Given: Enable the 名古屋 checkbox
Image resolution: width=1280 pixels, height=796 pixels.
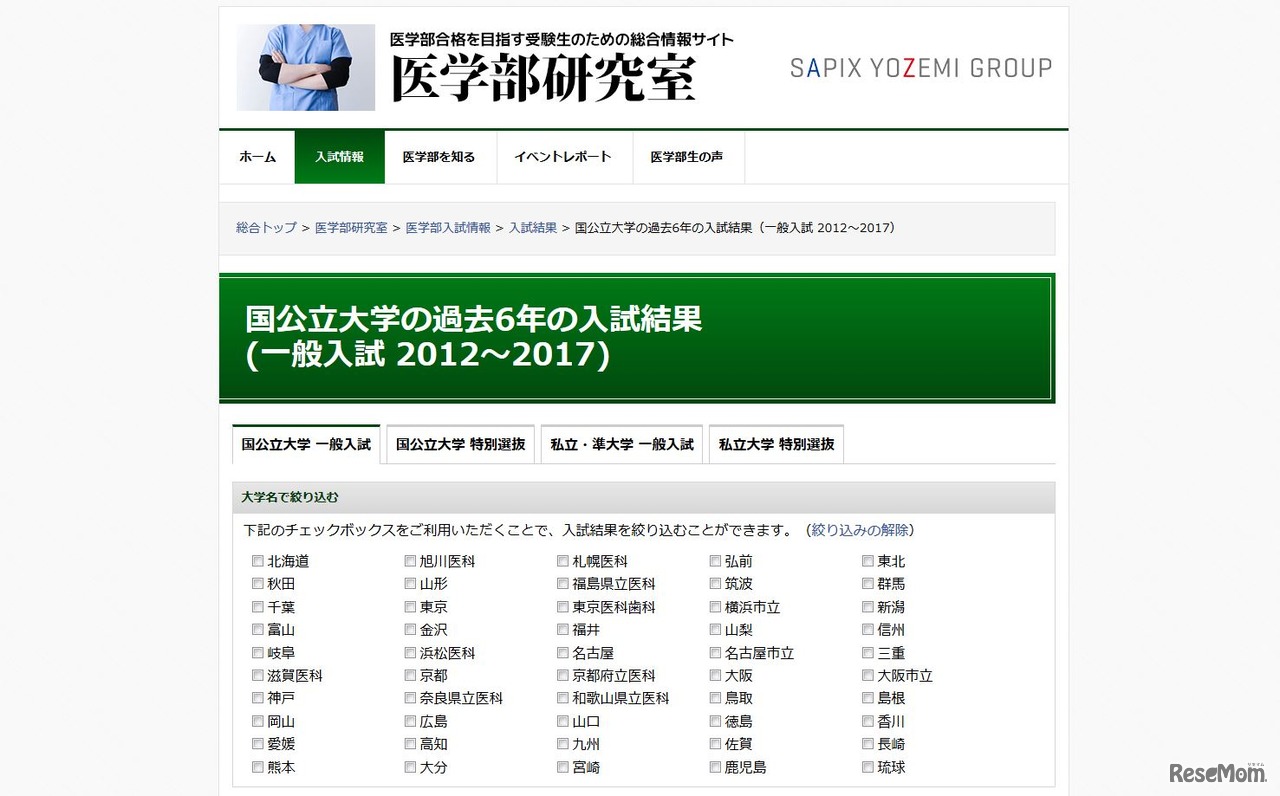Looking at the screenshot, I should [x=563, y=652].
